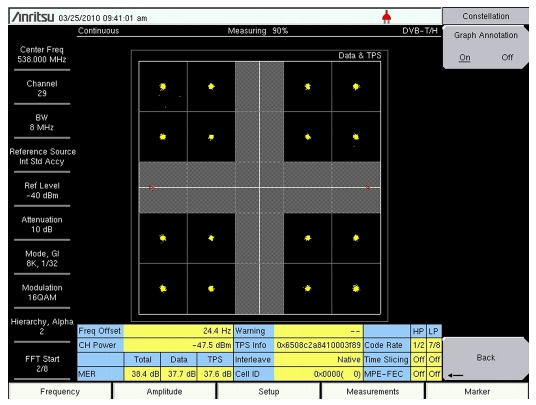Click the left red TPS marker on constellation
The width and height of the screenshot is (536, 405).
(x=151, y=188)
